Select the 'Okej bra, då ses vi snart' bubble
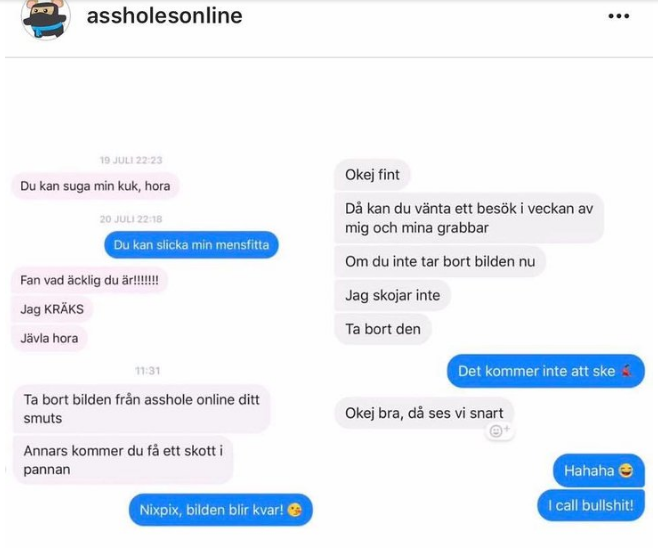 tap(424, 413)
